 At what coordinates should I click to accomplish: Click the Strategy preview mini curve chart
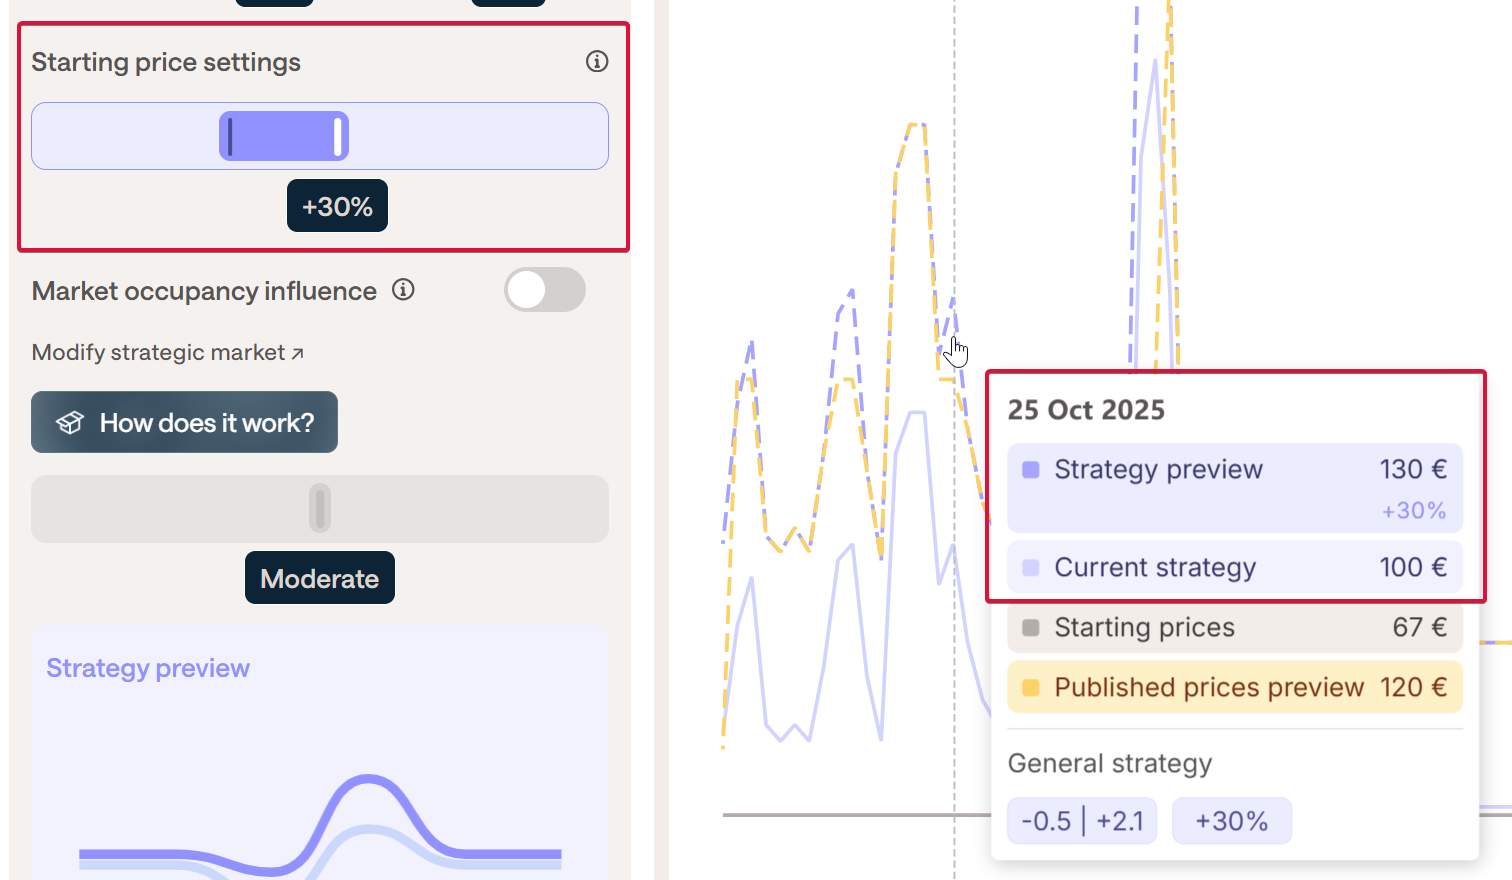pyautogui.click(x=320, y=820)
